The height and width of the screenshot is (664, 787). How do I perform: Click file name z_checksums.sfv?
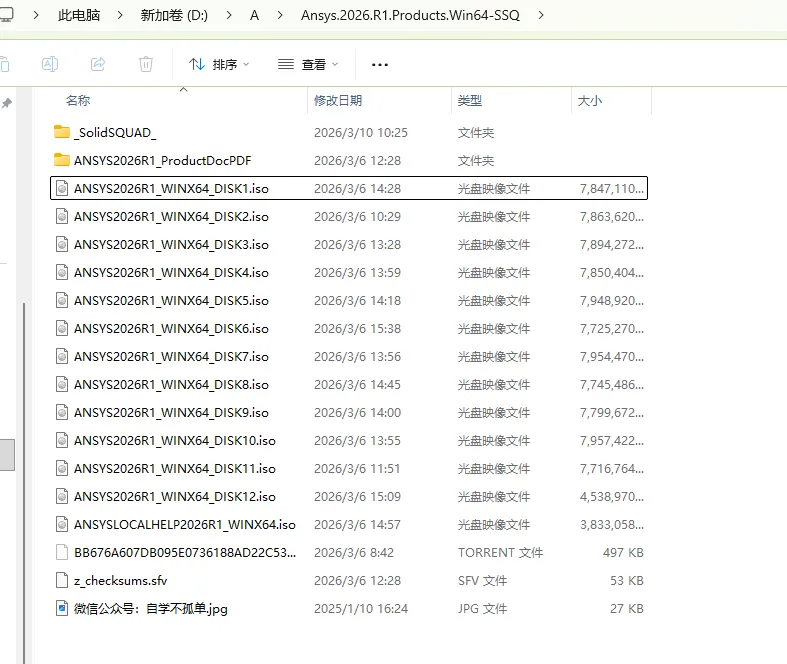tap(120, 581)
